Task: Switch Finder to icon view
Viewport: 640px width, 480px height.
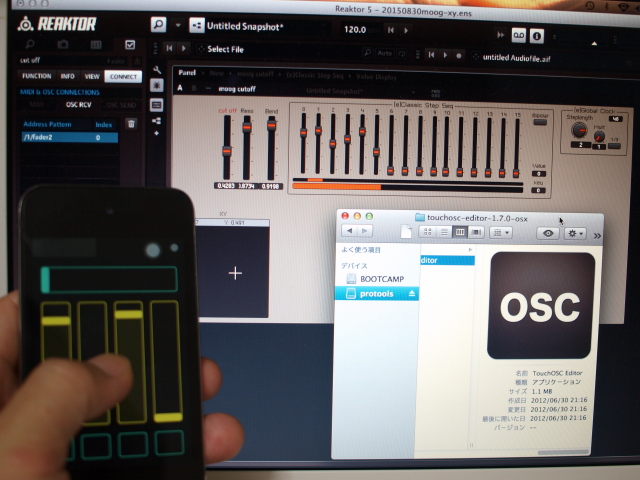Action: 427,232
